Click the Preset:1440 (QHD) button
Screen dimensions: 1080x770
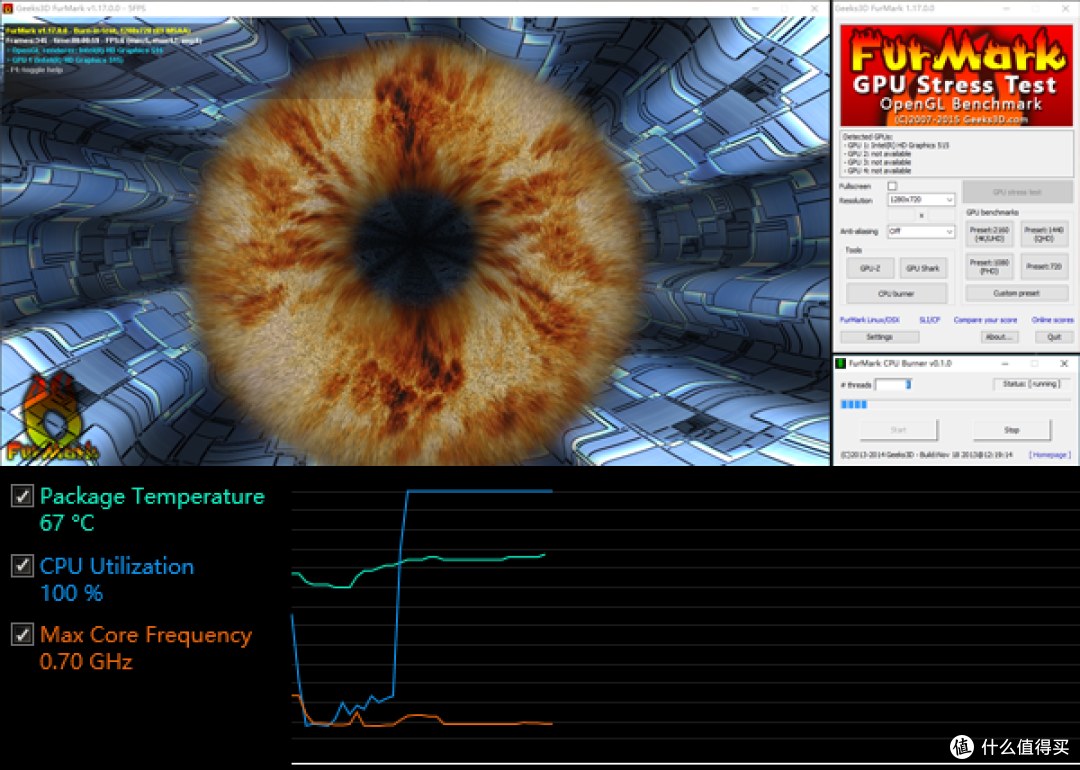point(1044,234)
